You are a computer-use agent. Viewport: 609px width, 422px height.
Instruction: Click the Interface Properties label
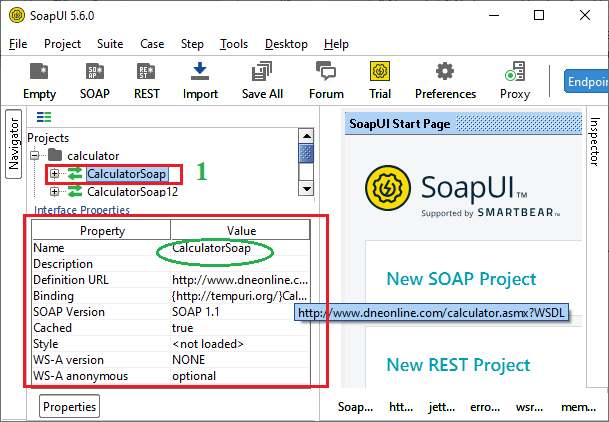pos(82,210)
